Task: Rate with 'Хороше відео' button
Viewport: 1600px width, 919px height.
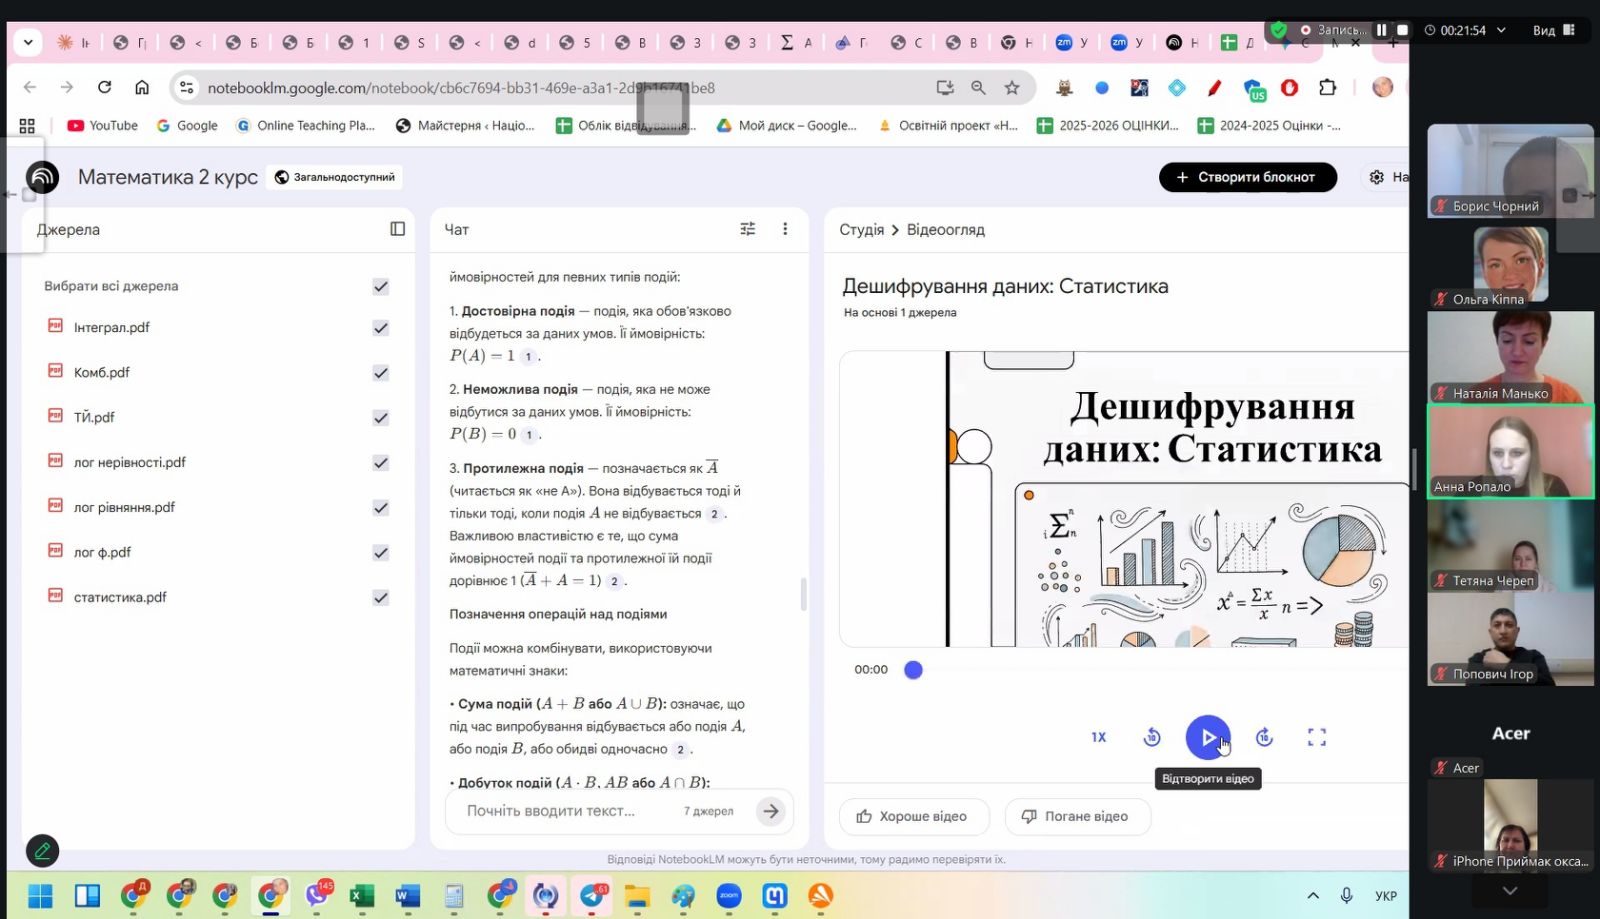Action: 914,816
